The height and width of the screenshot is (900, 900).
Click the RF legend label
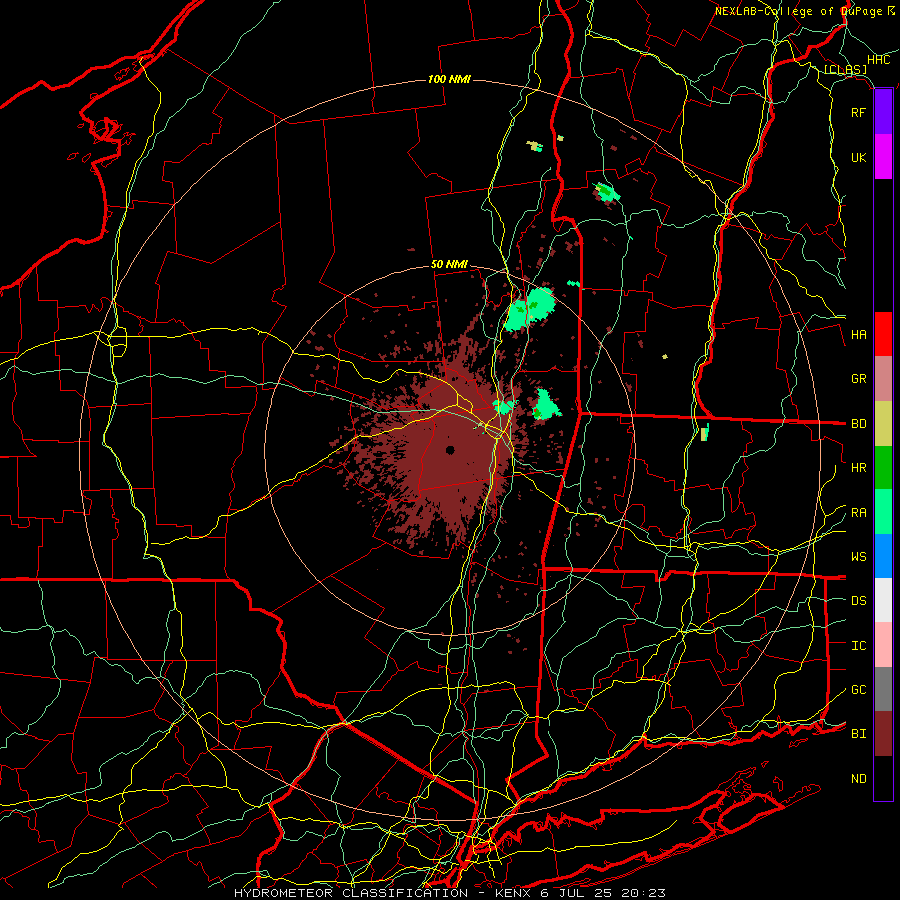click(x=858, y=112)
